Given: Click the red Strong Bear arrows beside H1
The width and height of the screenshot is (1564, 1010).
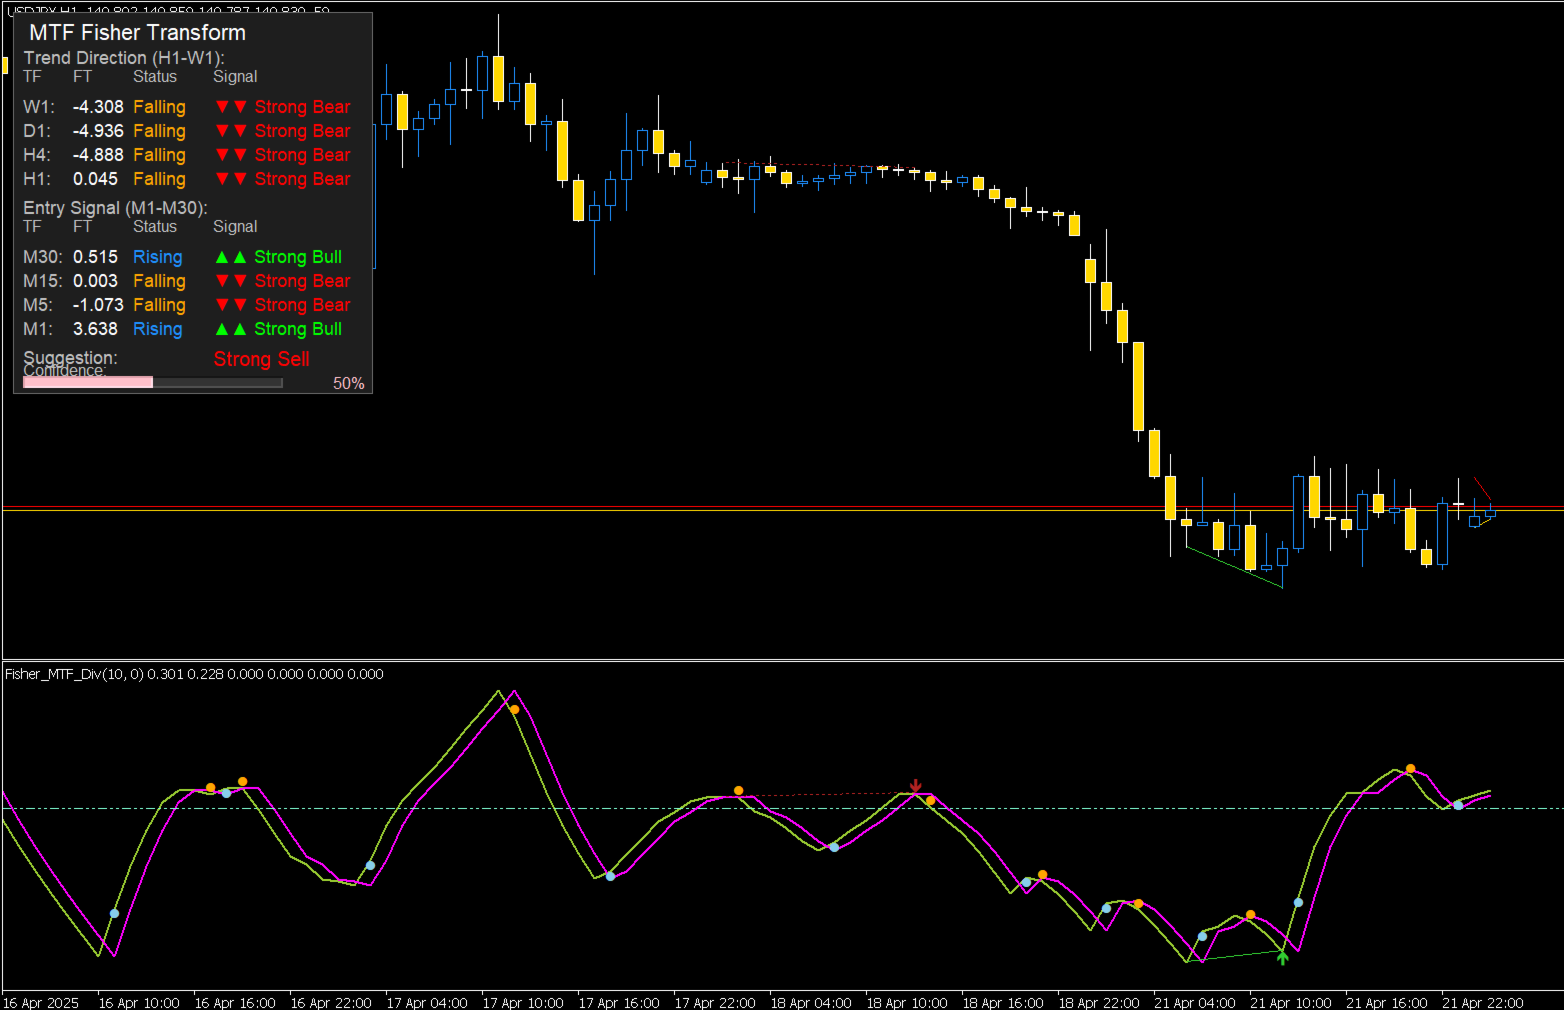Looking at the screenshot, I should tap(229, 179).
